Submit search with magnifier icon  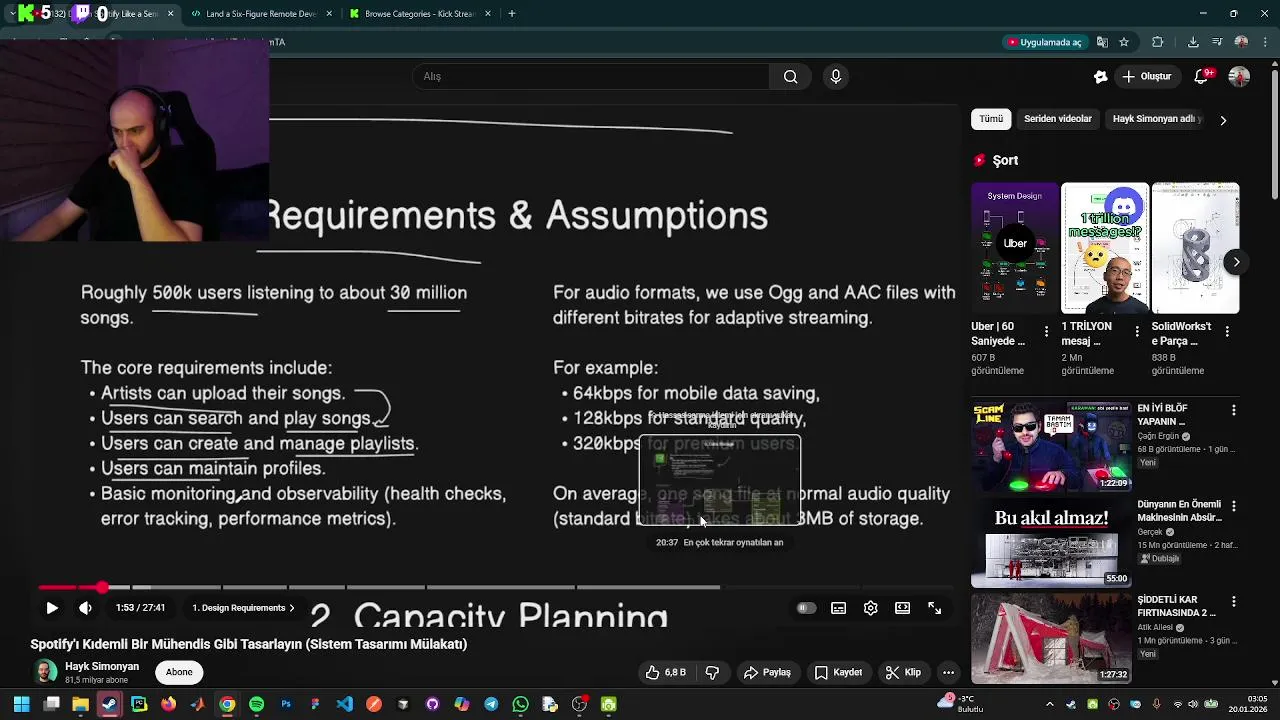790,76
